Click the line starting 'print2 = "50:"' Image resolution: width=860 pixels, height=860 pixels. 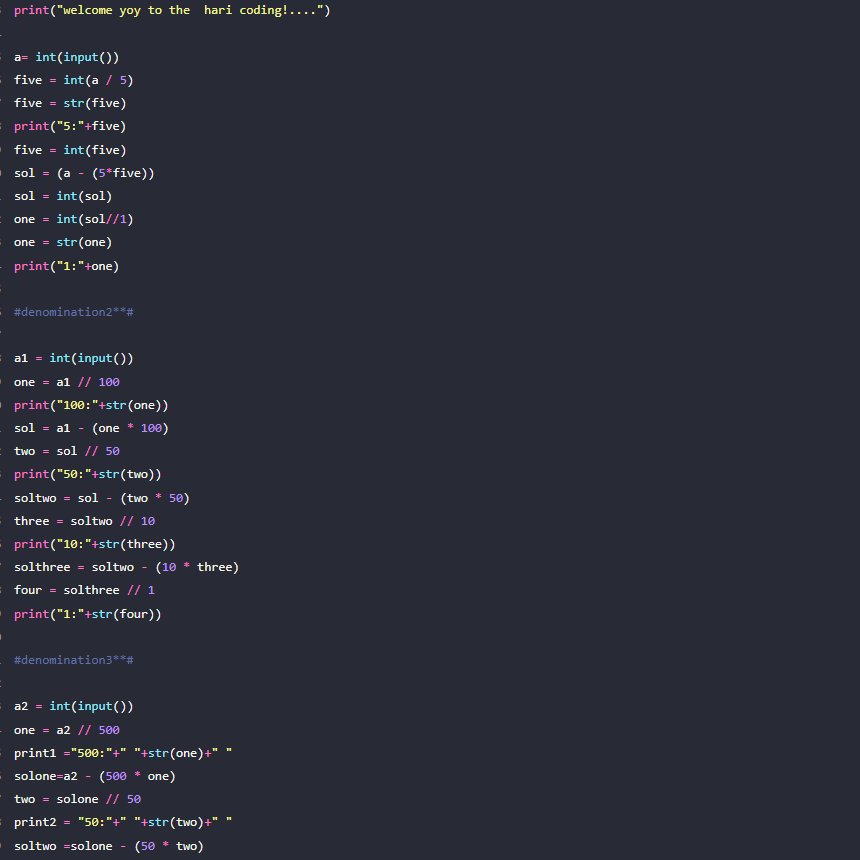[123, 822]
